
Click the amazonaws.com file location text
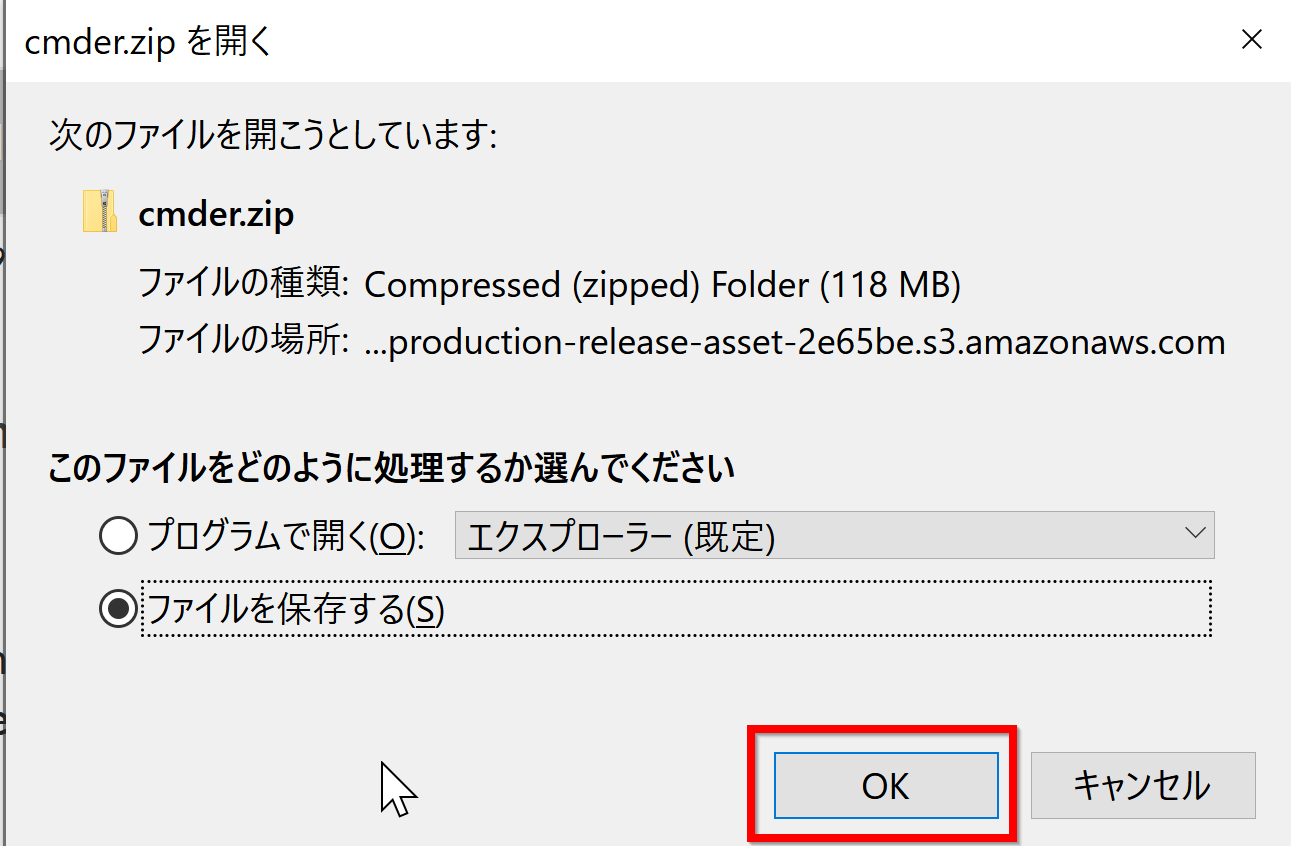click(x=795, y=343)
